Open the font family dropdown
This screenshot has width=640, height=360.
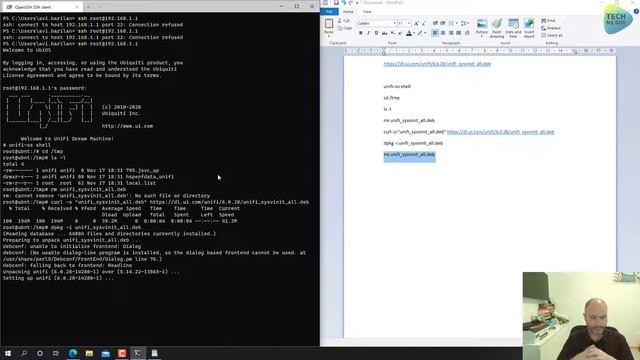click(x=395, y=23)
